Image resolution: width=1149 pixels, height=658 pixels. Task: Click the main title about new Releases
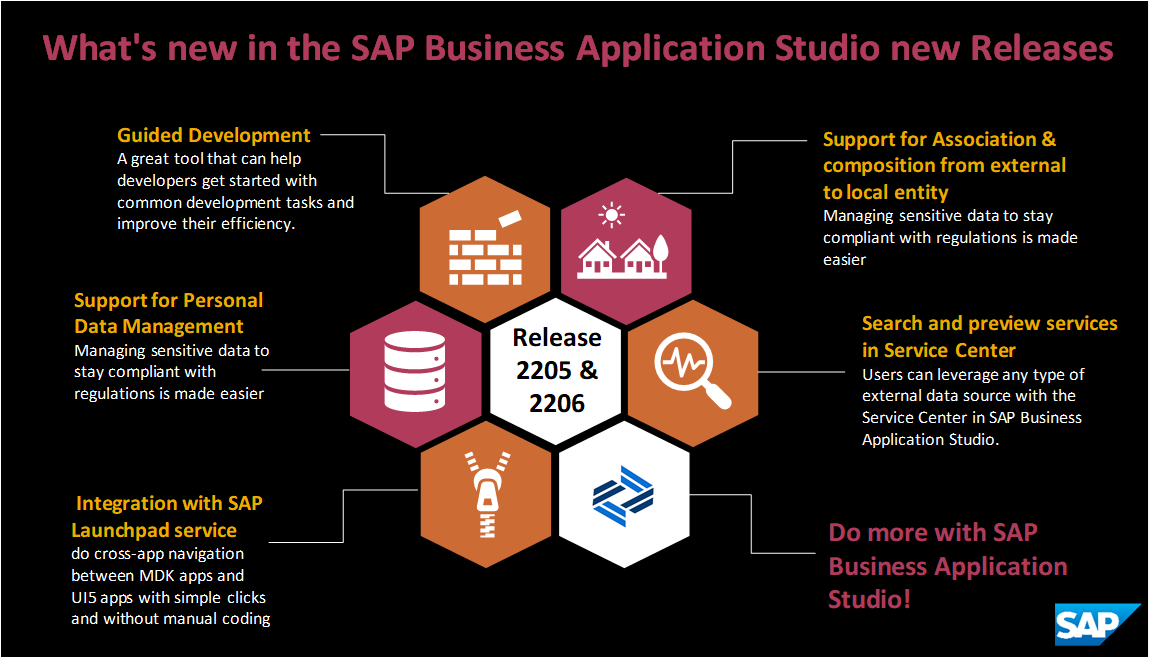577,48
